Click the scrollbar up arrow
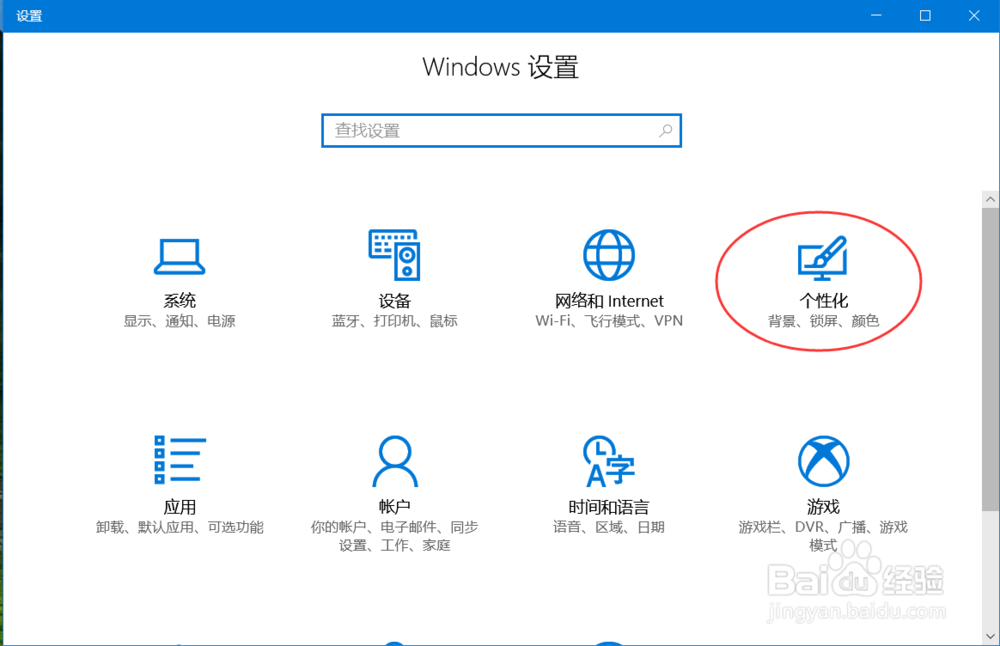 [x=990, y=199]
